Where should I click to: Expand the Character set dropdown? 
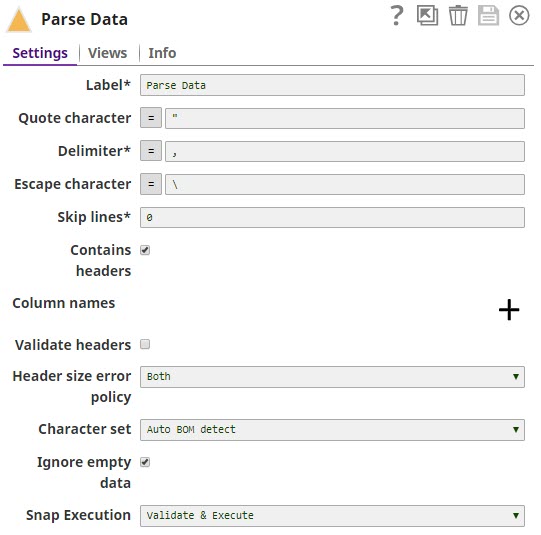pos(332,430)
